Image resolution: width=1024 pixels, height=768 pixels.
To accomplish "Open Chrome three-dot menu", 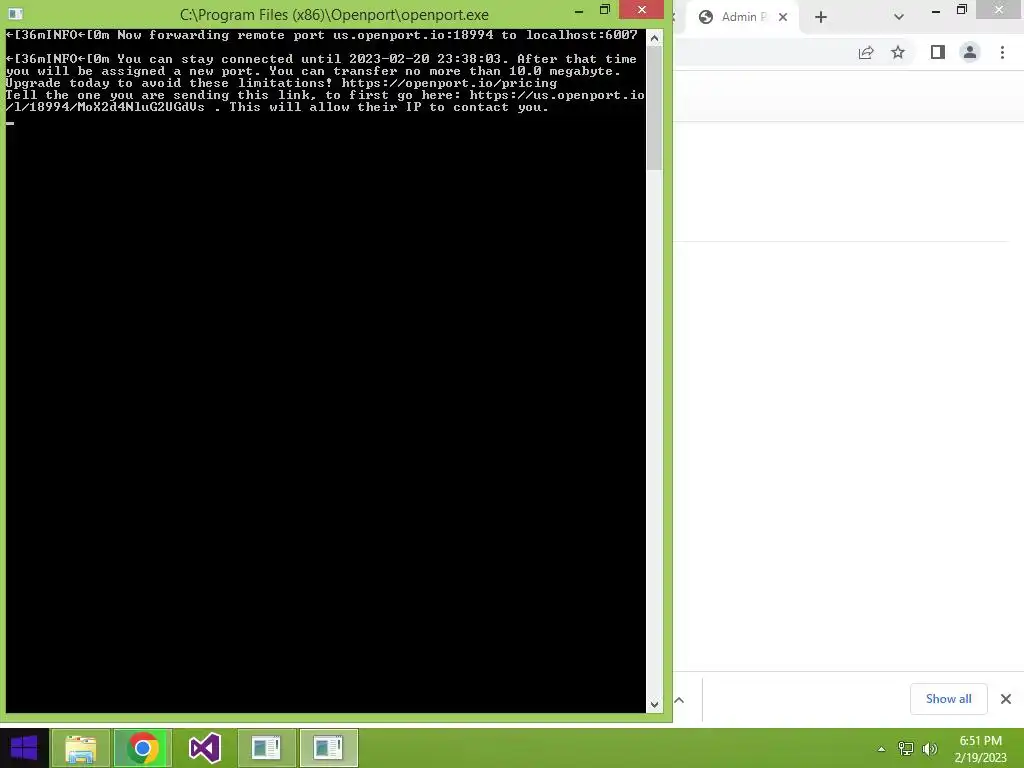I will click(1002, 52).
